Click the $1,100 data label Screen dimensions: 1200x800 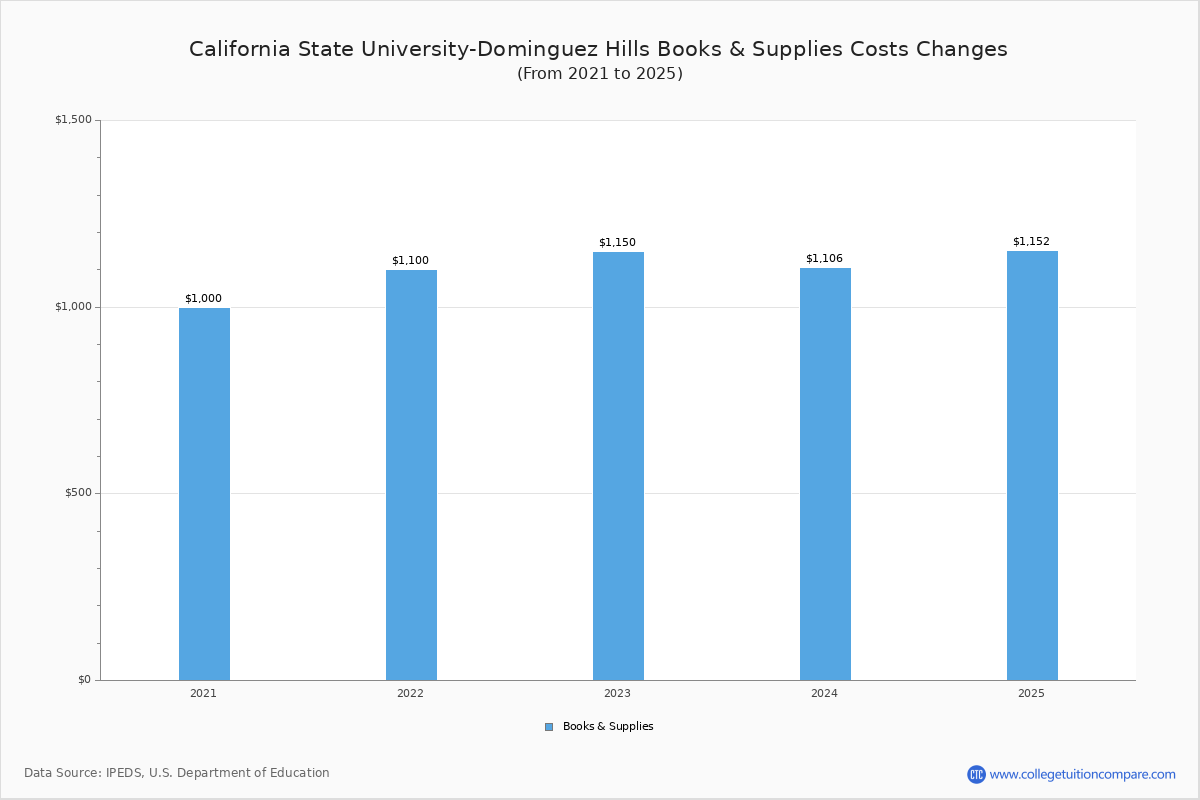coord(410,260)
